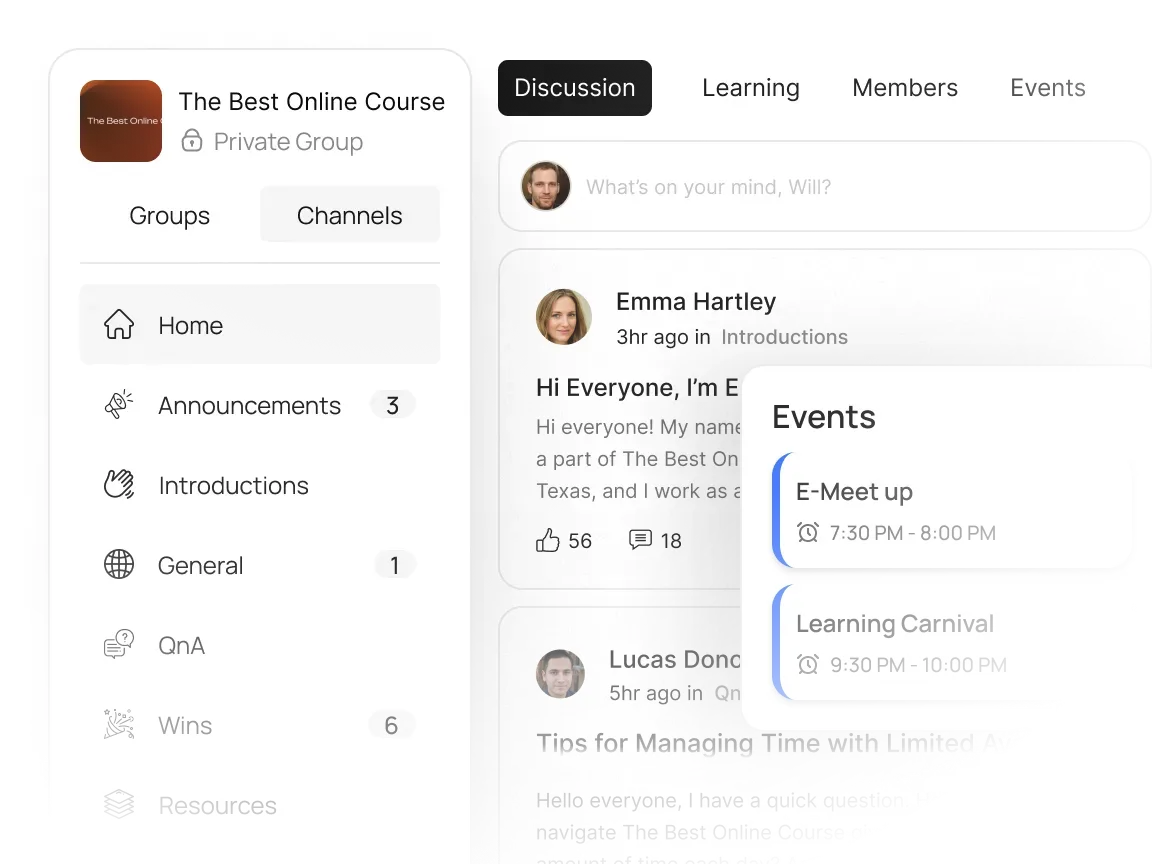Click the Wins unread badge 6

click(x=392, y=724)
